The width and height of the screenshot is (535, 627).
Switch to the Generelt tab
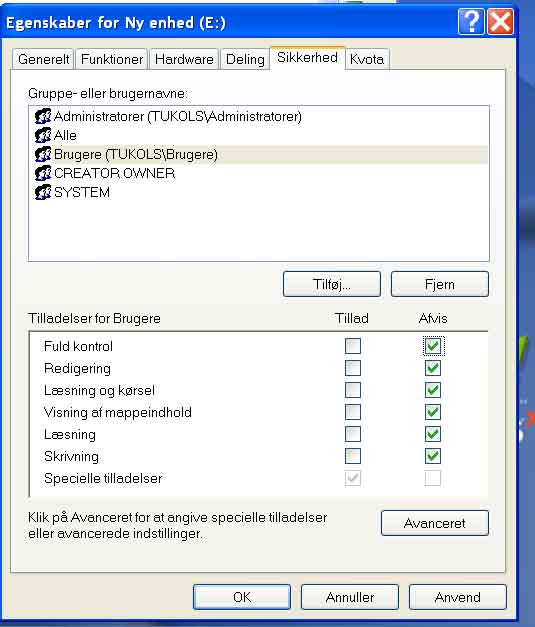pos(44,59)
